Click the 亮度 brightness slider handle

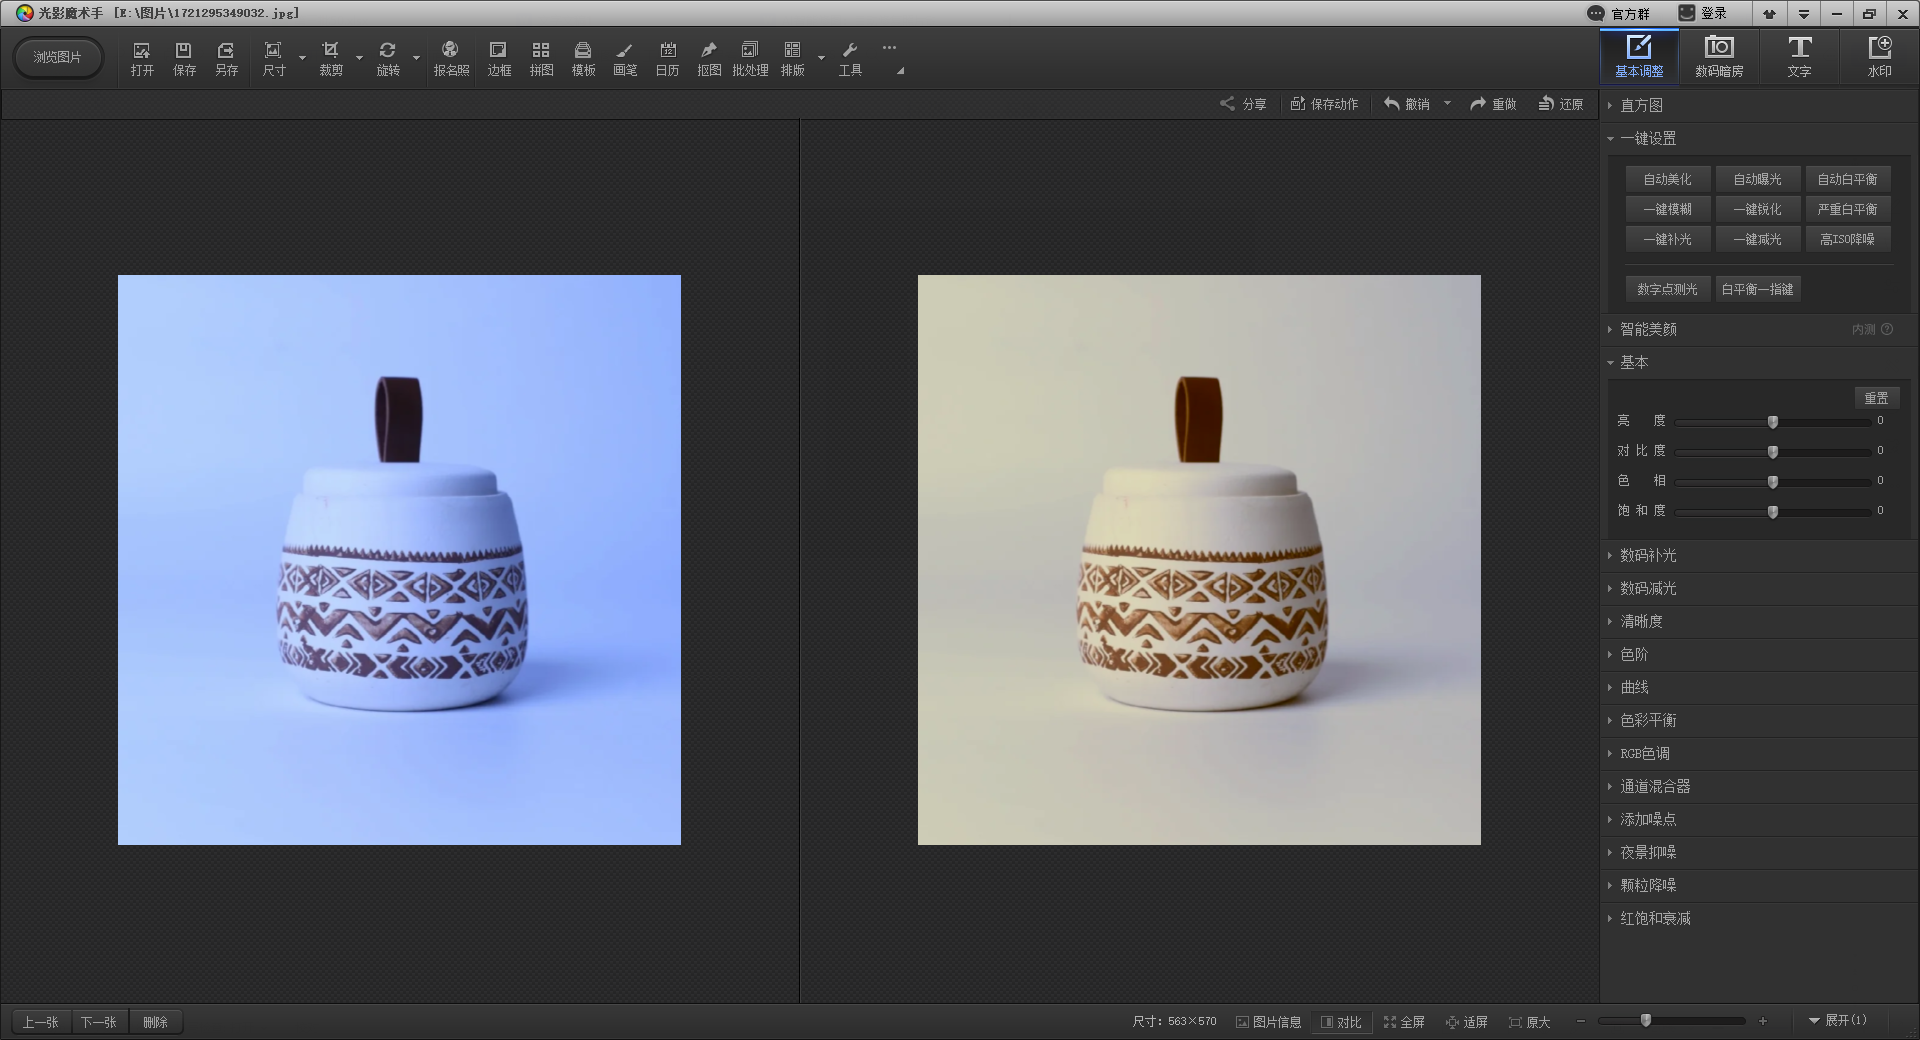1773,422
